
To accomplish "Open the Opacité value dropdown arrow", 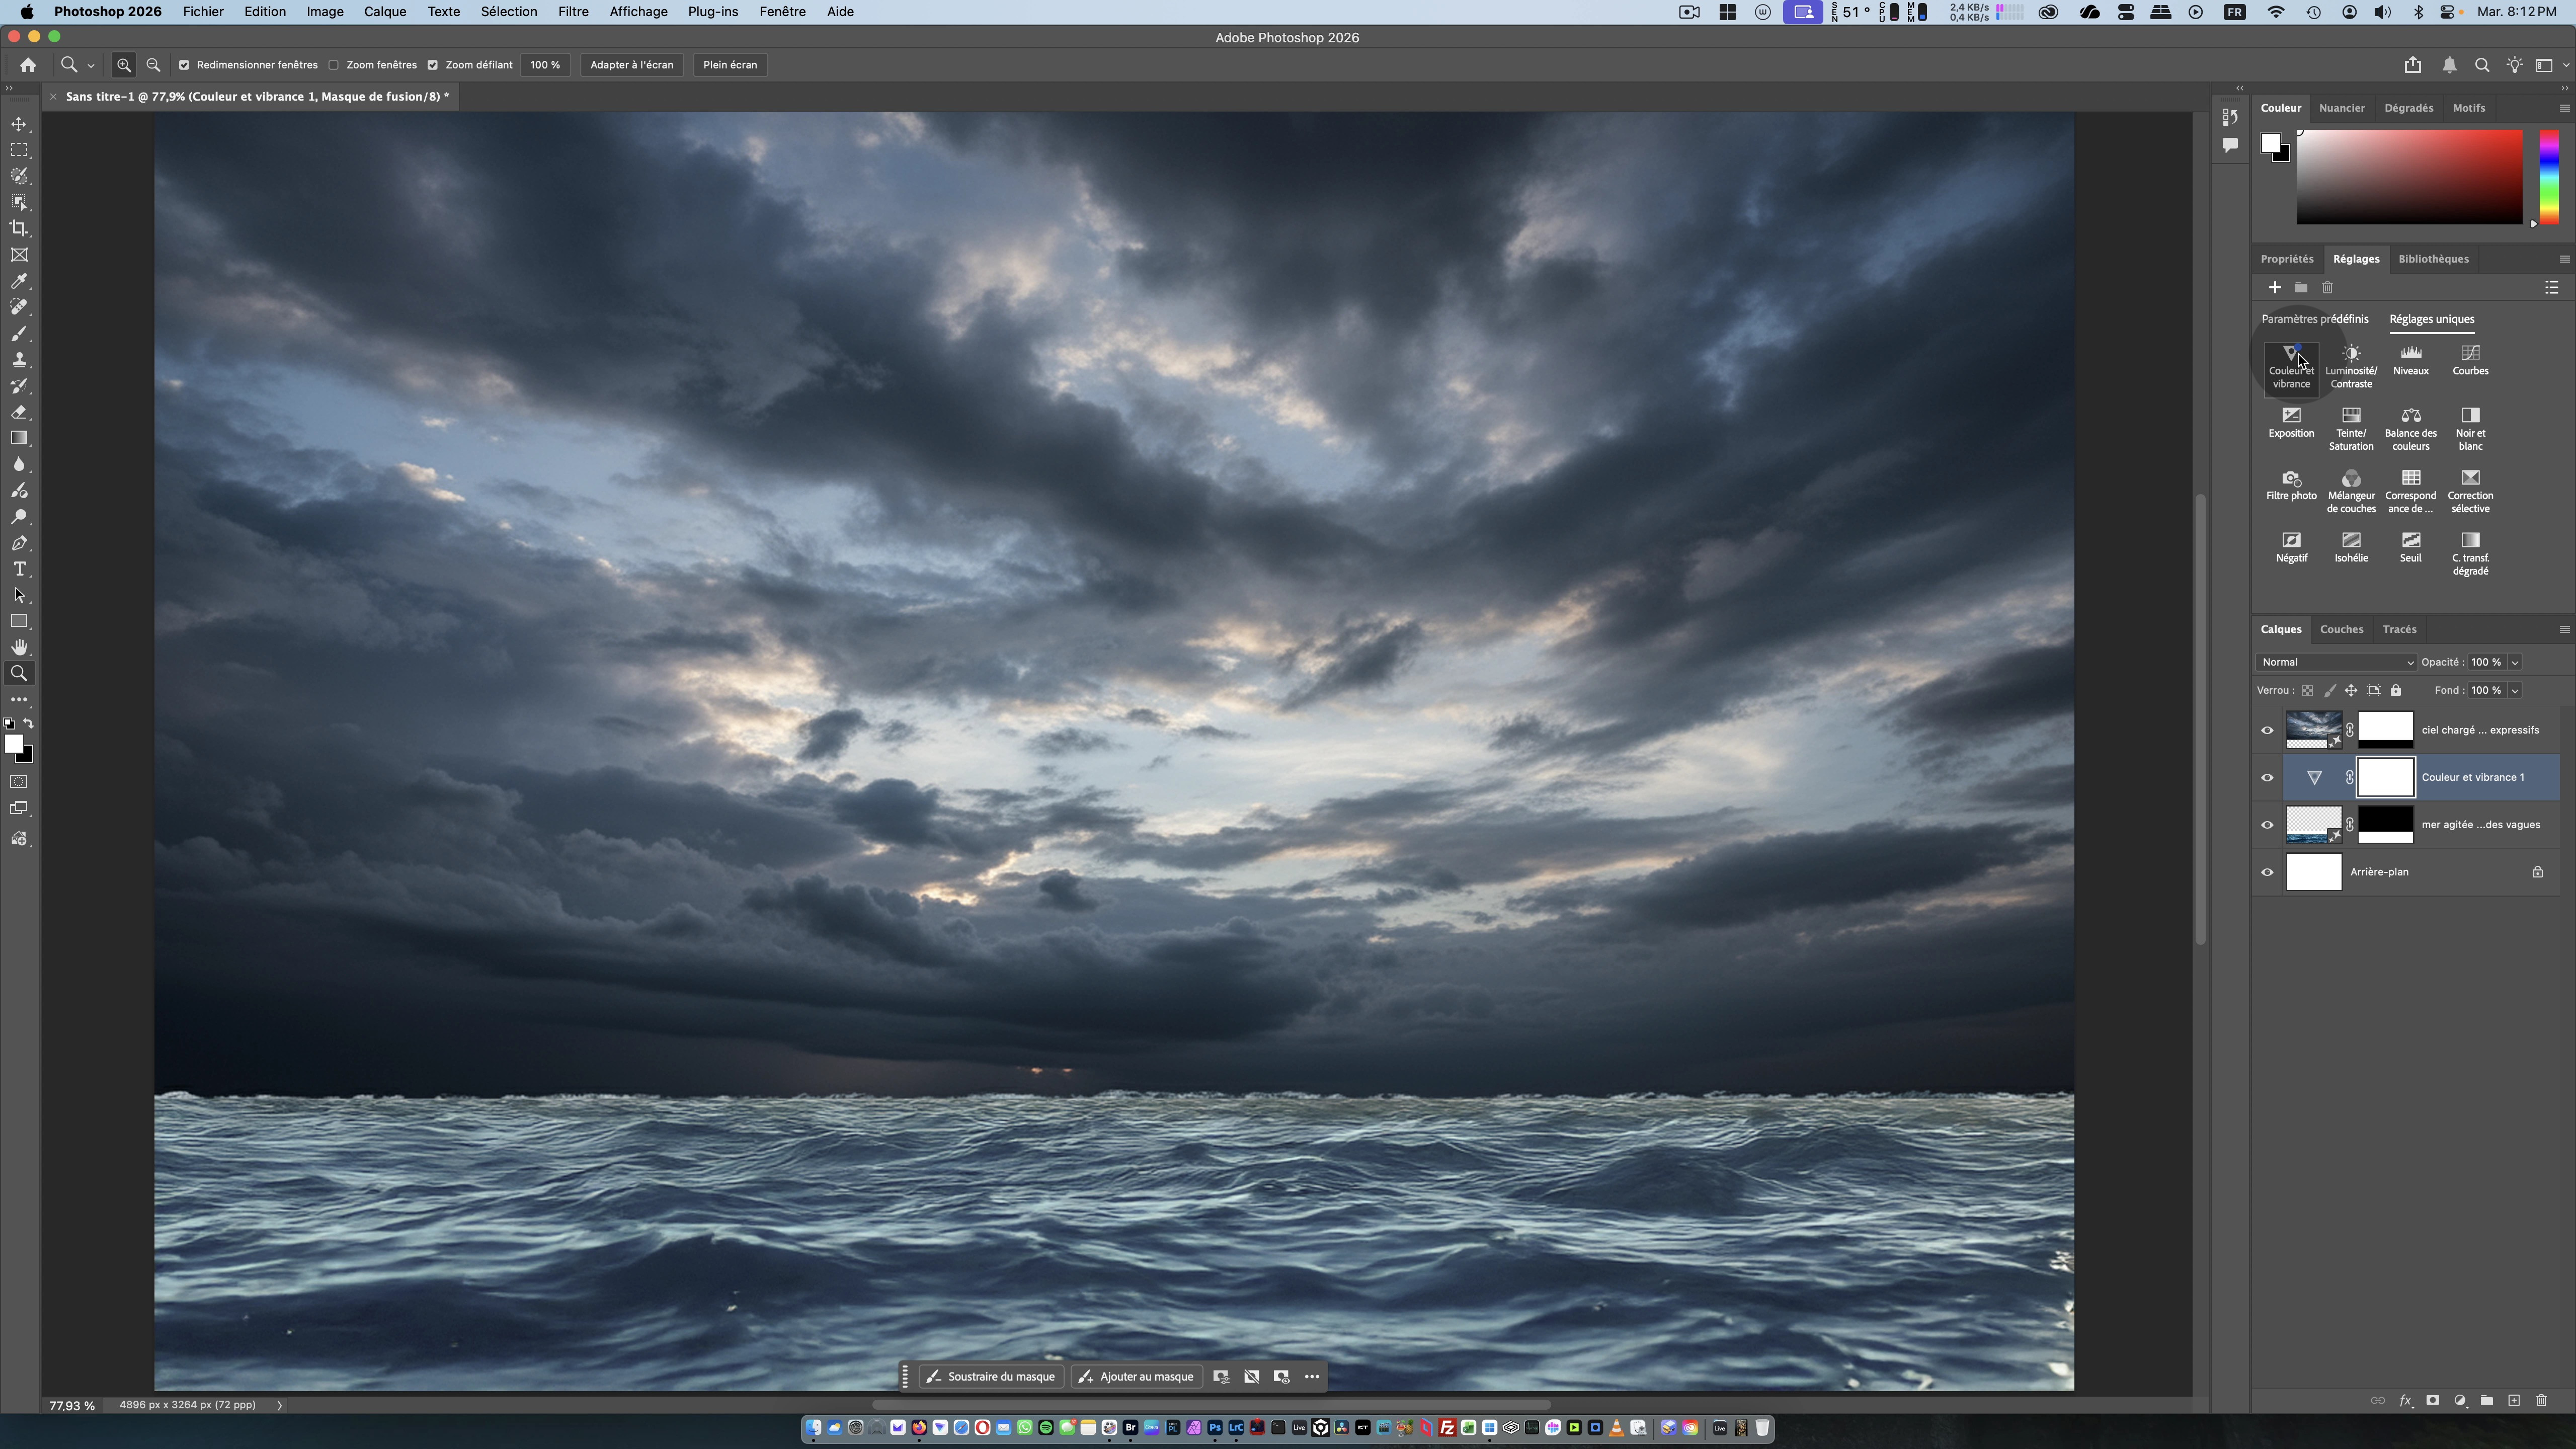I will pos(2514,662).
